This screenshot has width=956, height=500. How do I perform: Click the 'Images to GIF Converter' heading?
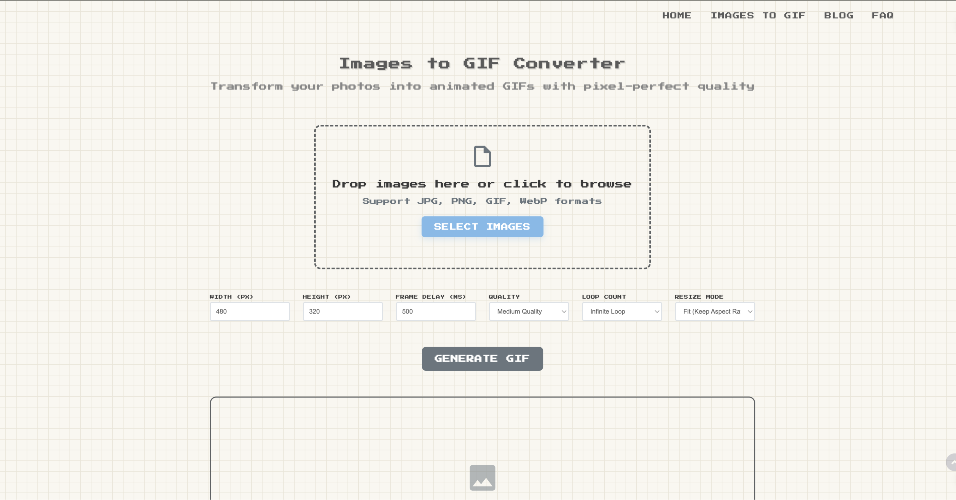point(482,63)
